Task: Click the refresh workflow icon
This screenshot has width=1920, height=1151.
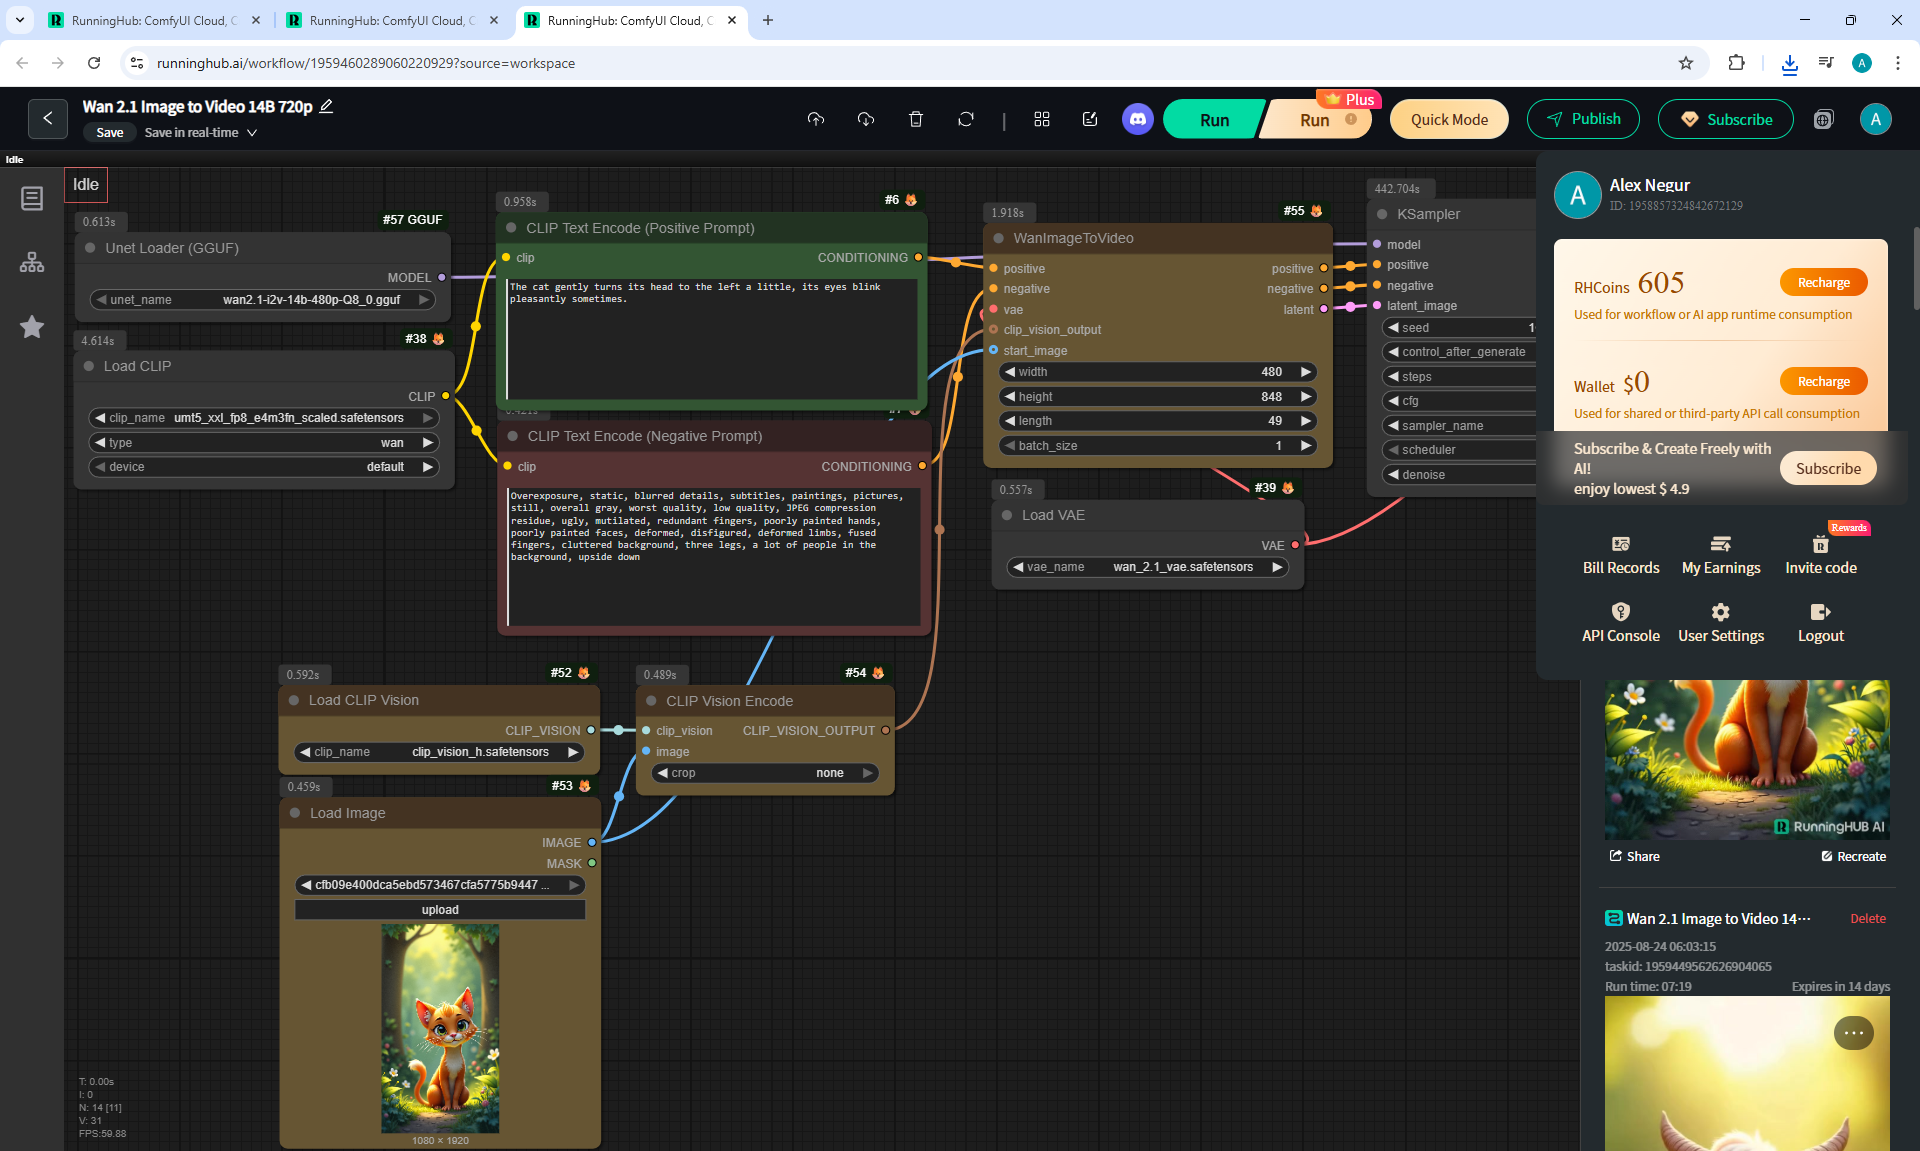Action: tap(965, 119)
